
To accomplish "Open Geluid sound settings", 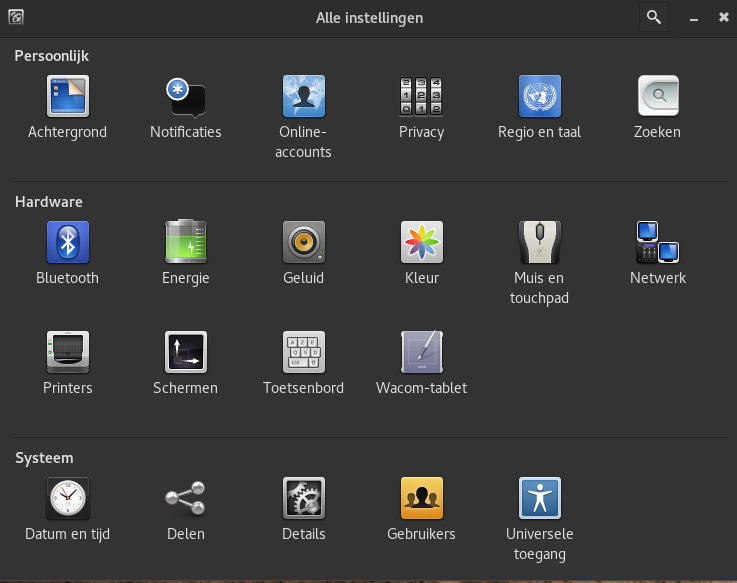I will coord(304,253).
